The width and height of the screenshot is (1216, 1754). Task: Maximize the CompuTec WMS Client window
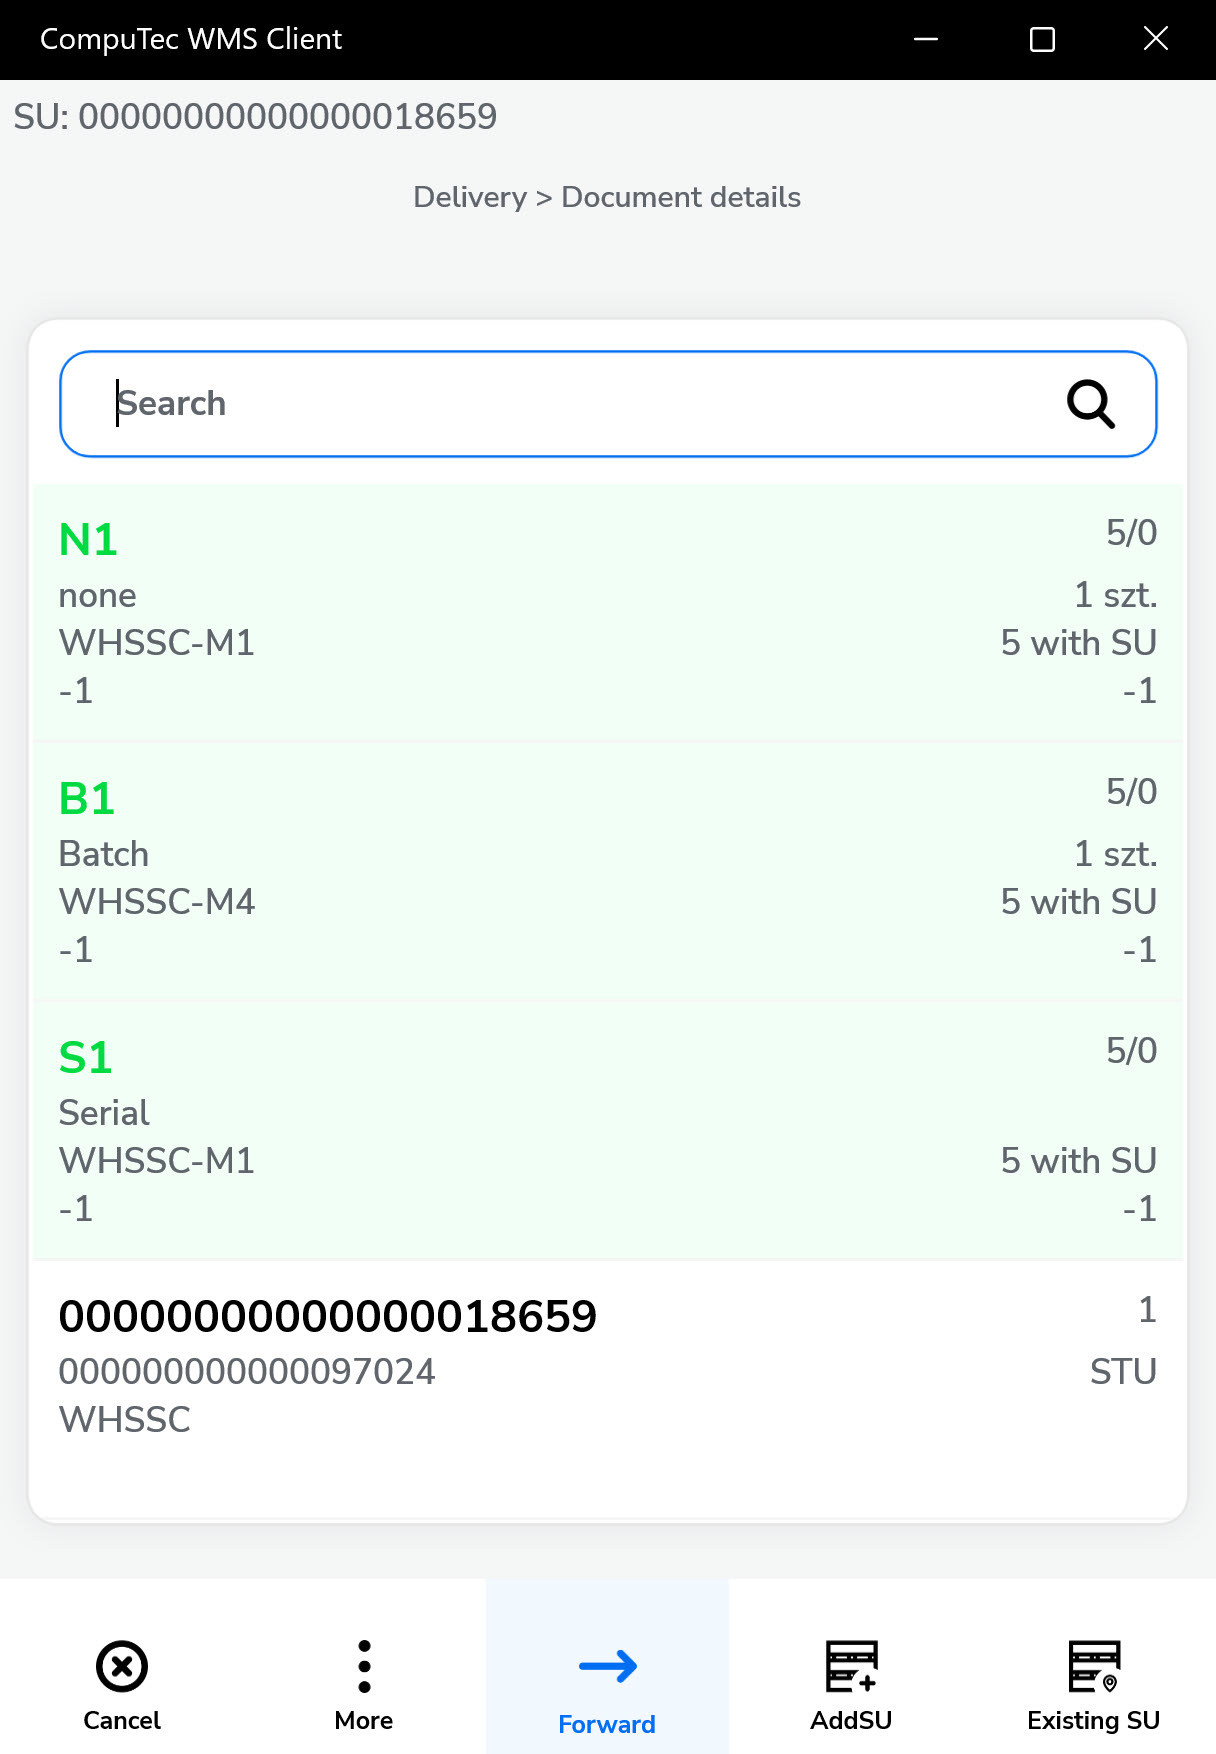coord(1042,39)
